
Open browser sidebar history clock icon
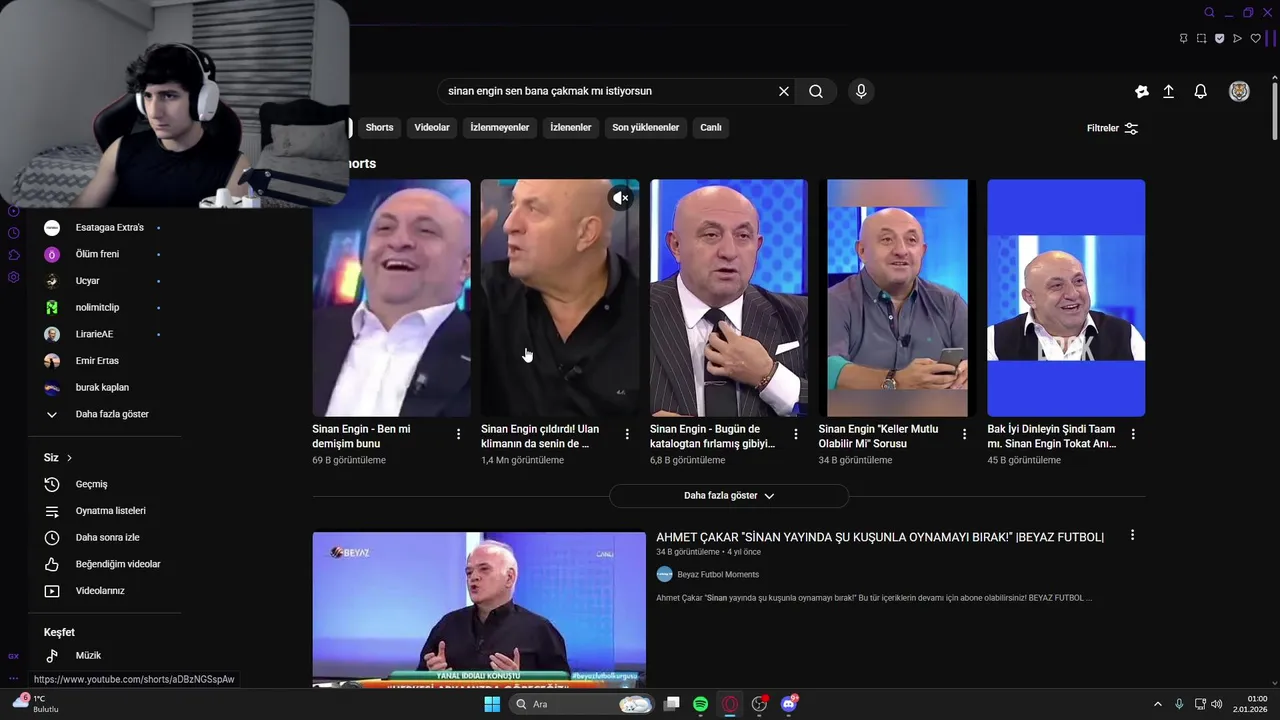pos(14,233)
